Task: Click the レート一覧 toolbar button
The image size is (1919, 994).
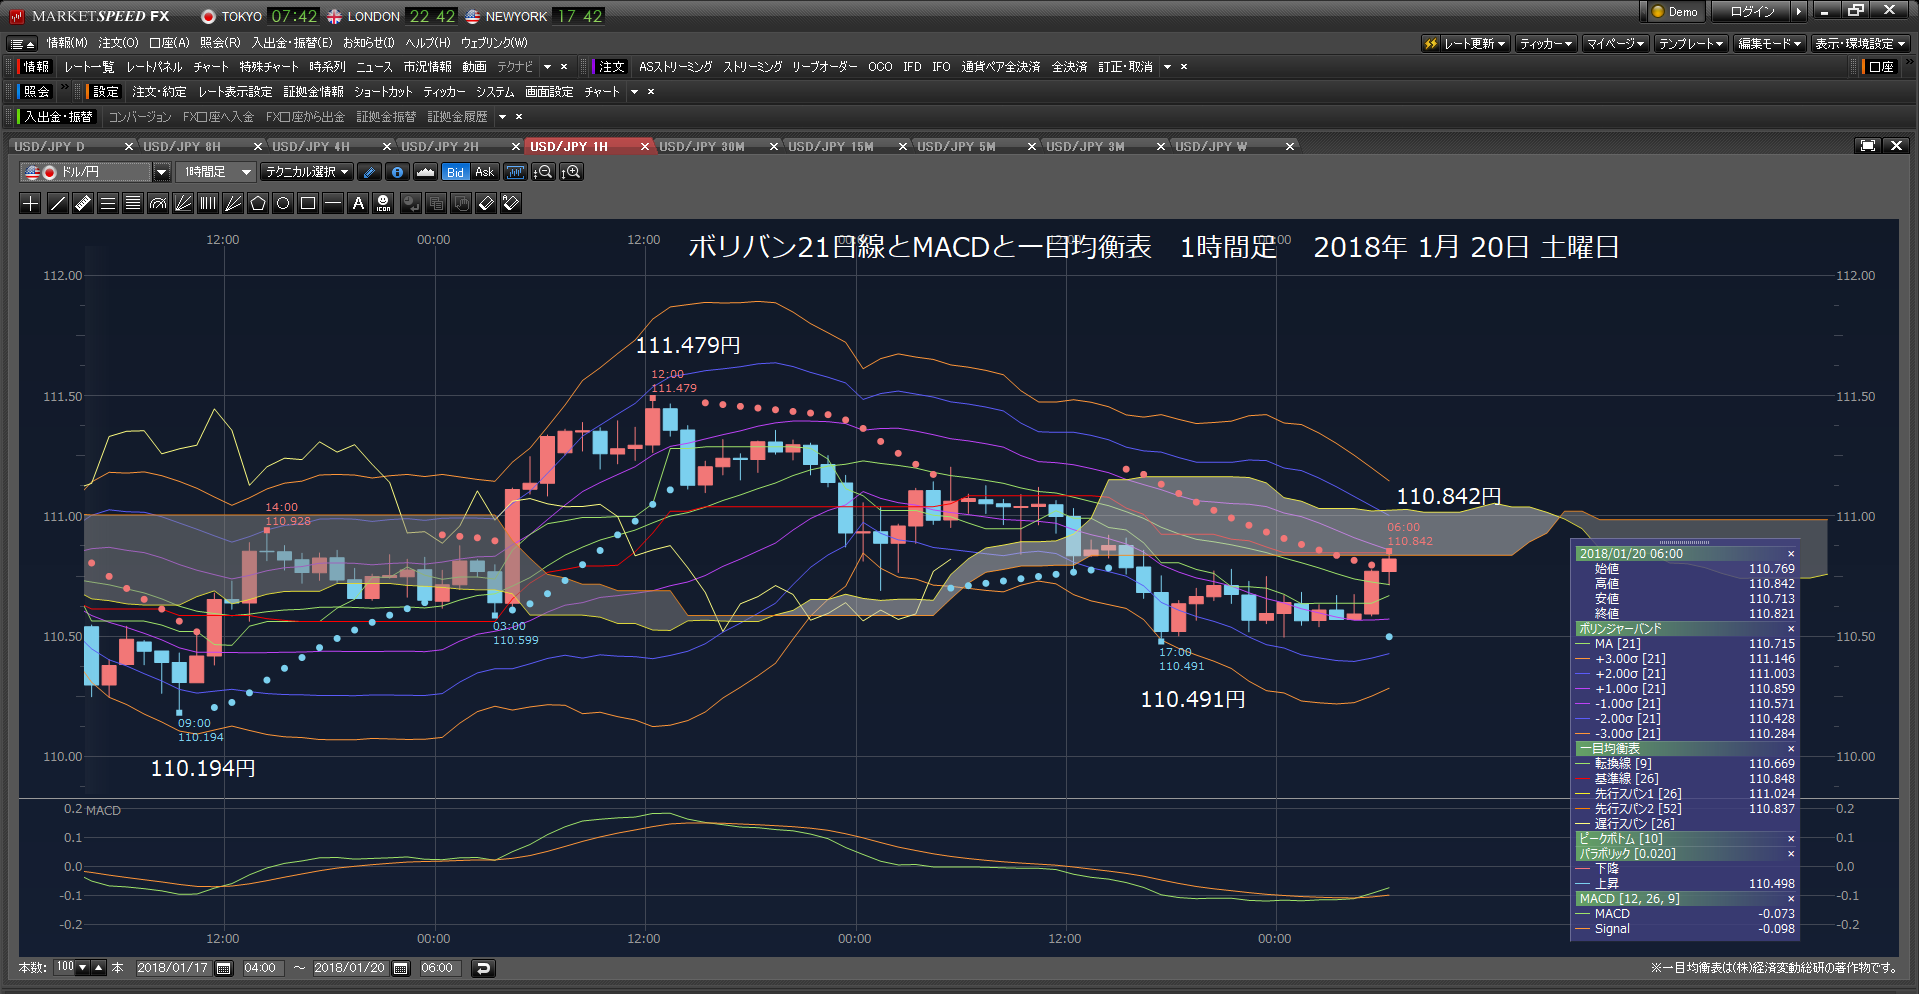Action: [89, 67]
